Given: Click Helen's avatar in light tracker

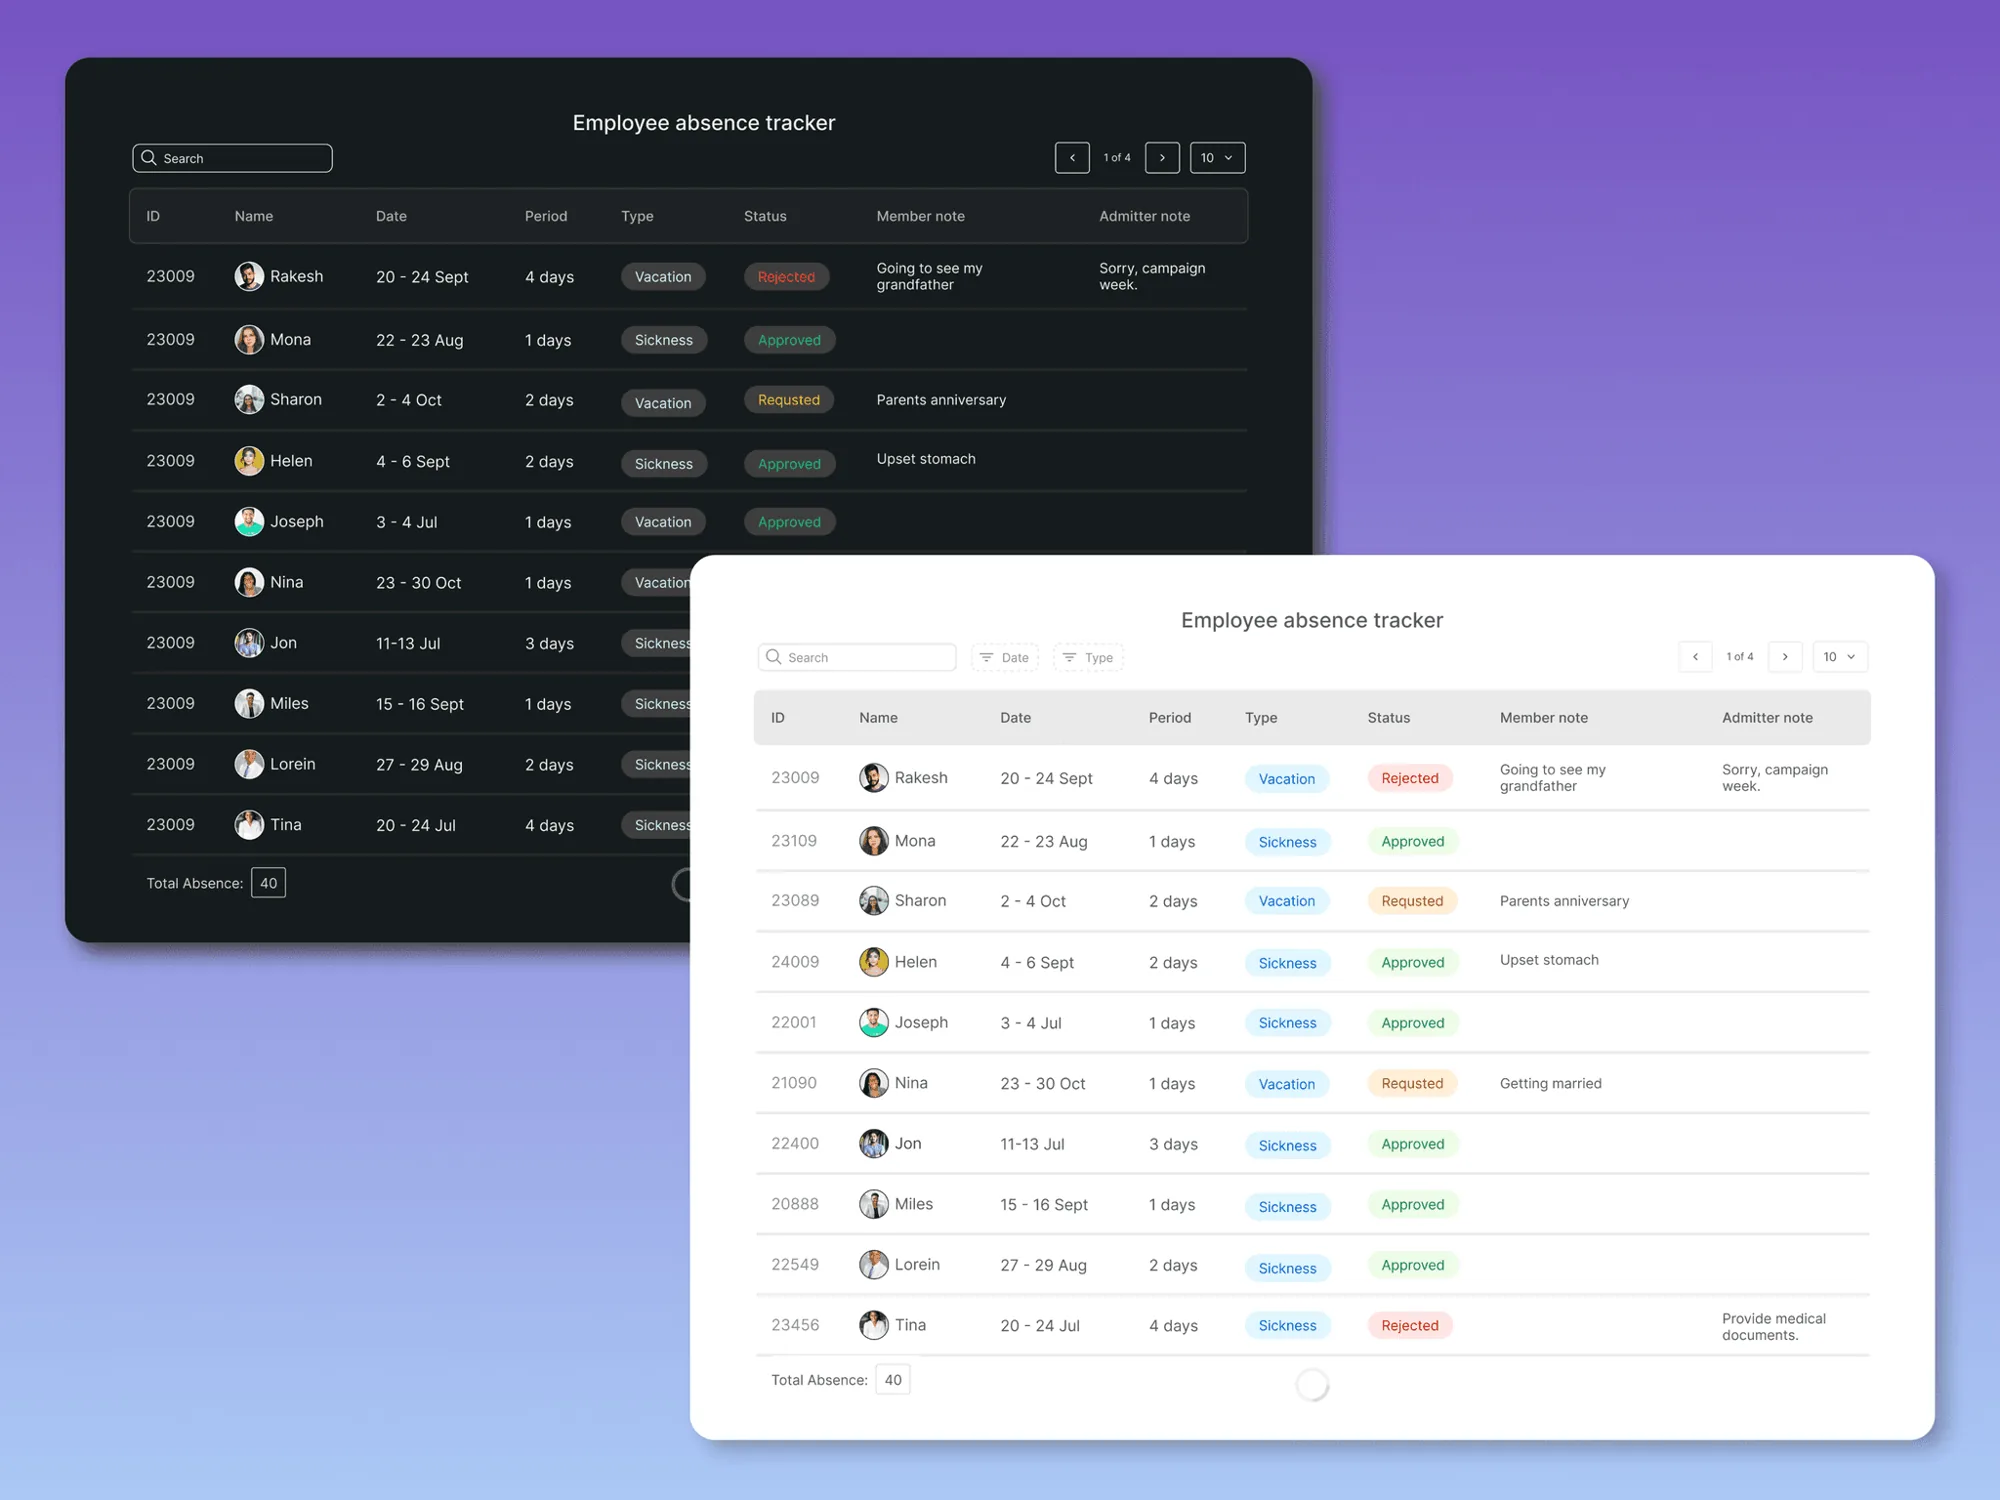Looking at the screenshot, I should tap(874, 962).
